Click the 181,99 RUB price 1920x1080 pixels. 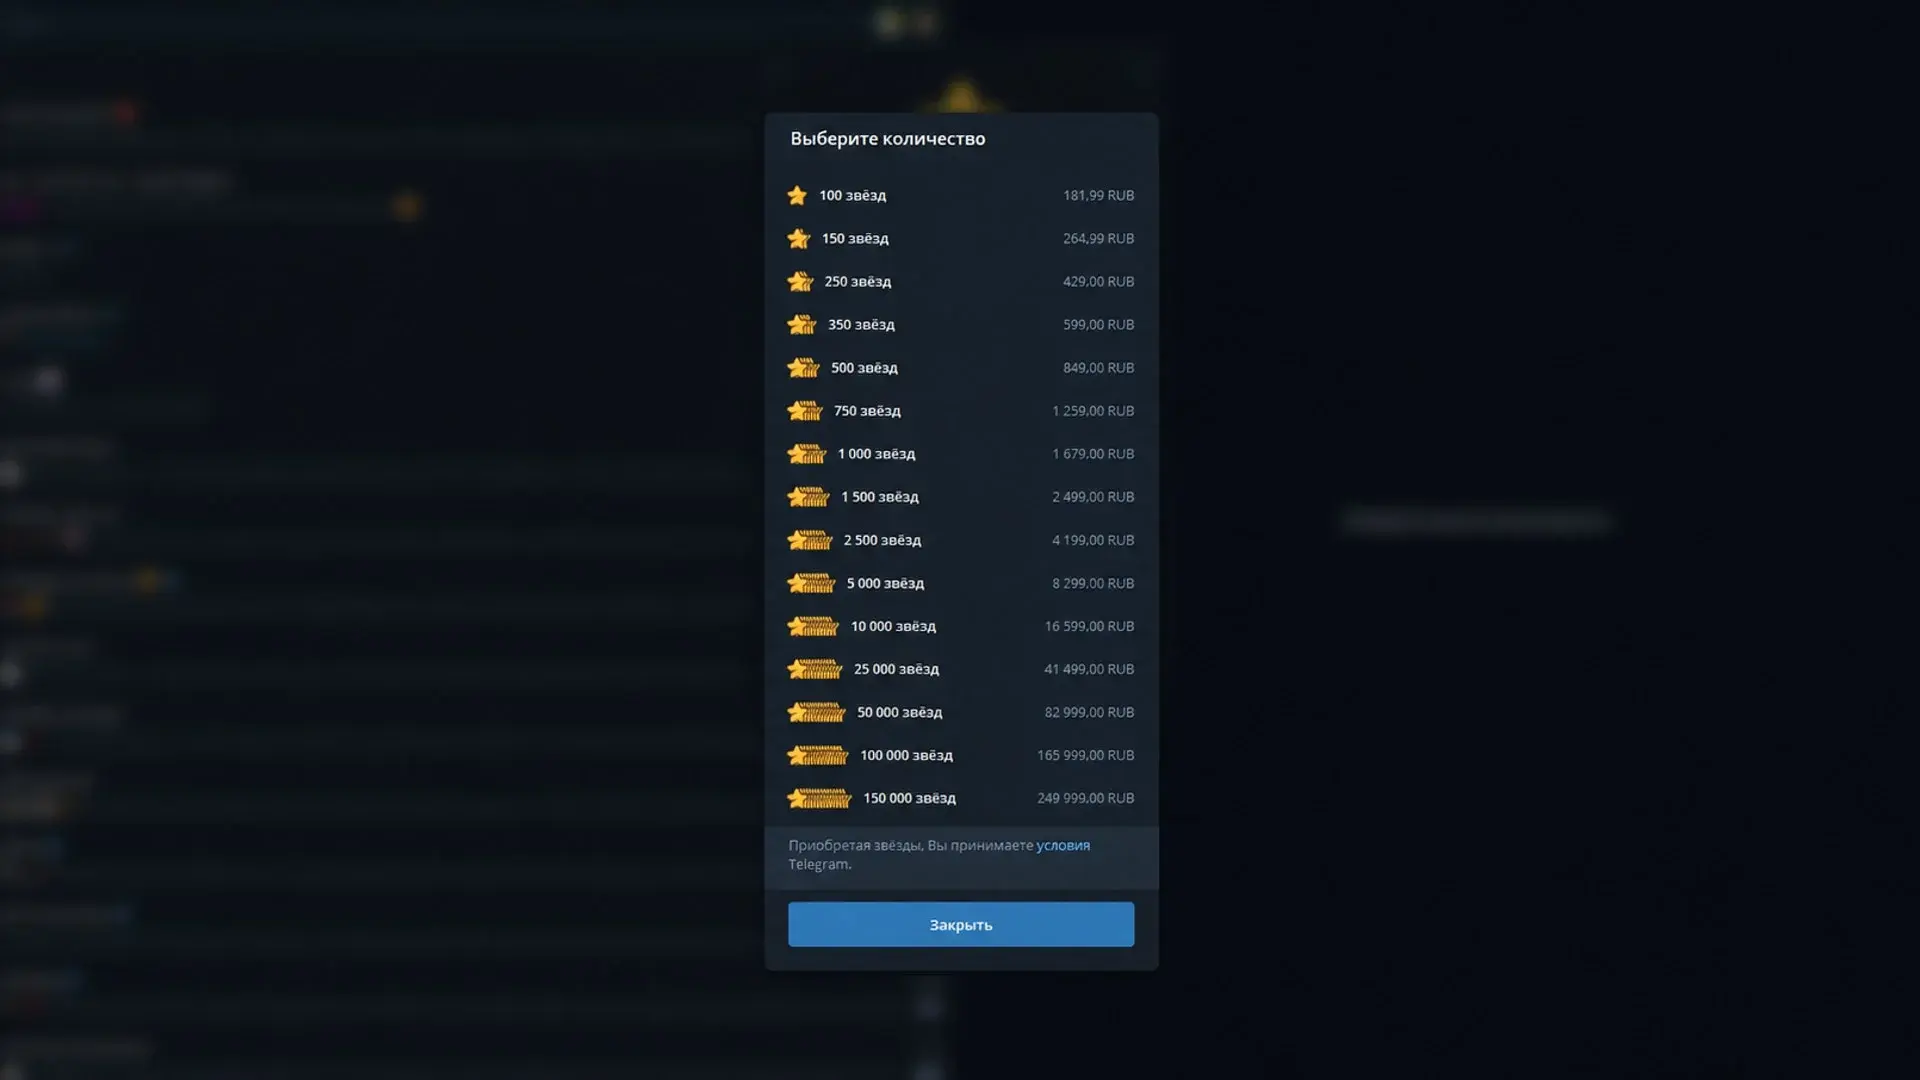pyautogui.click(x=1098, y=195)
